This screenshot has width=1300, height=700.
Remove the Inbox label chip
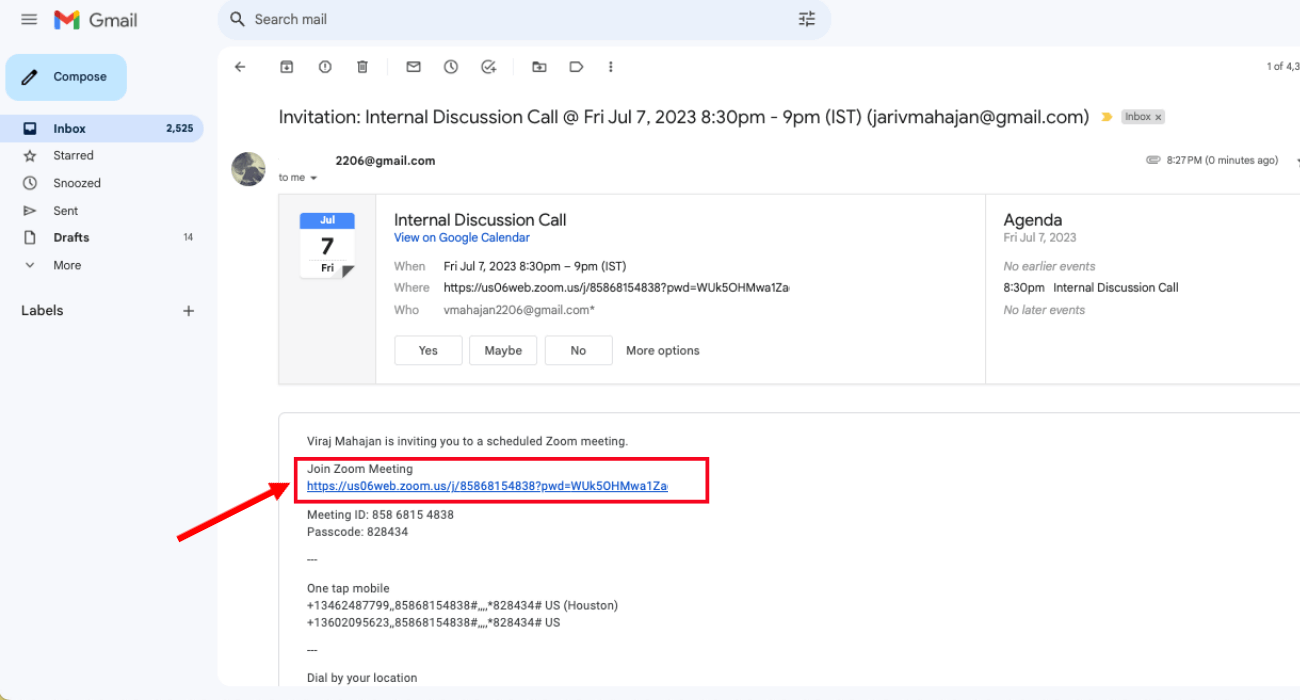(1159, 117)
